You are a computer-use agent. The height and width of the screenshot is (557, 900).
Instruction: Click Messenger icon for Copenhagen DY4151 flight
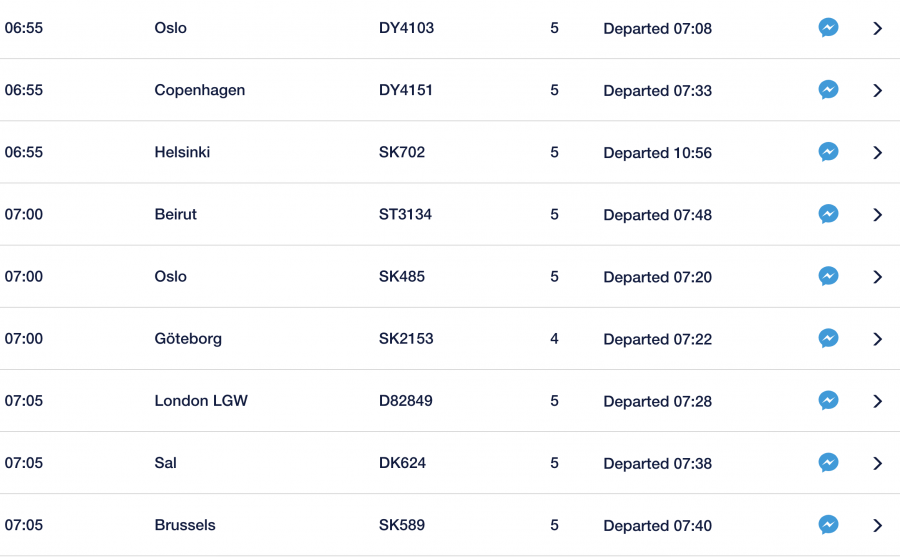828,90
